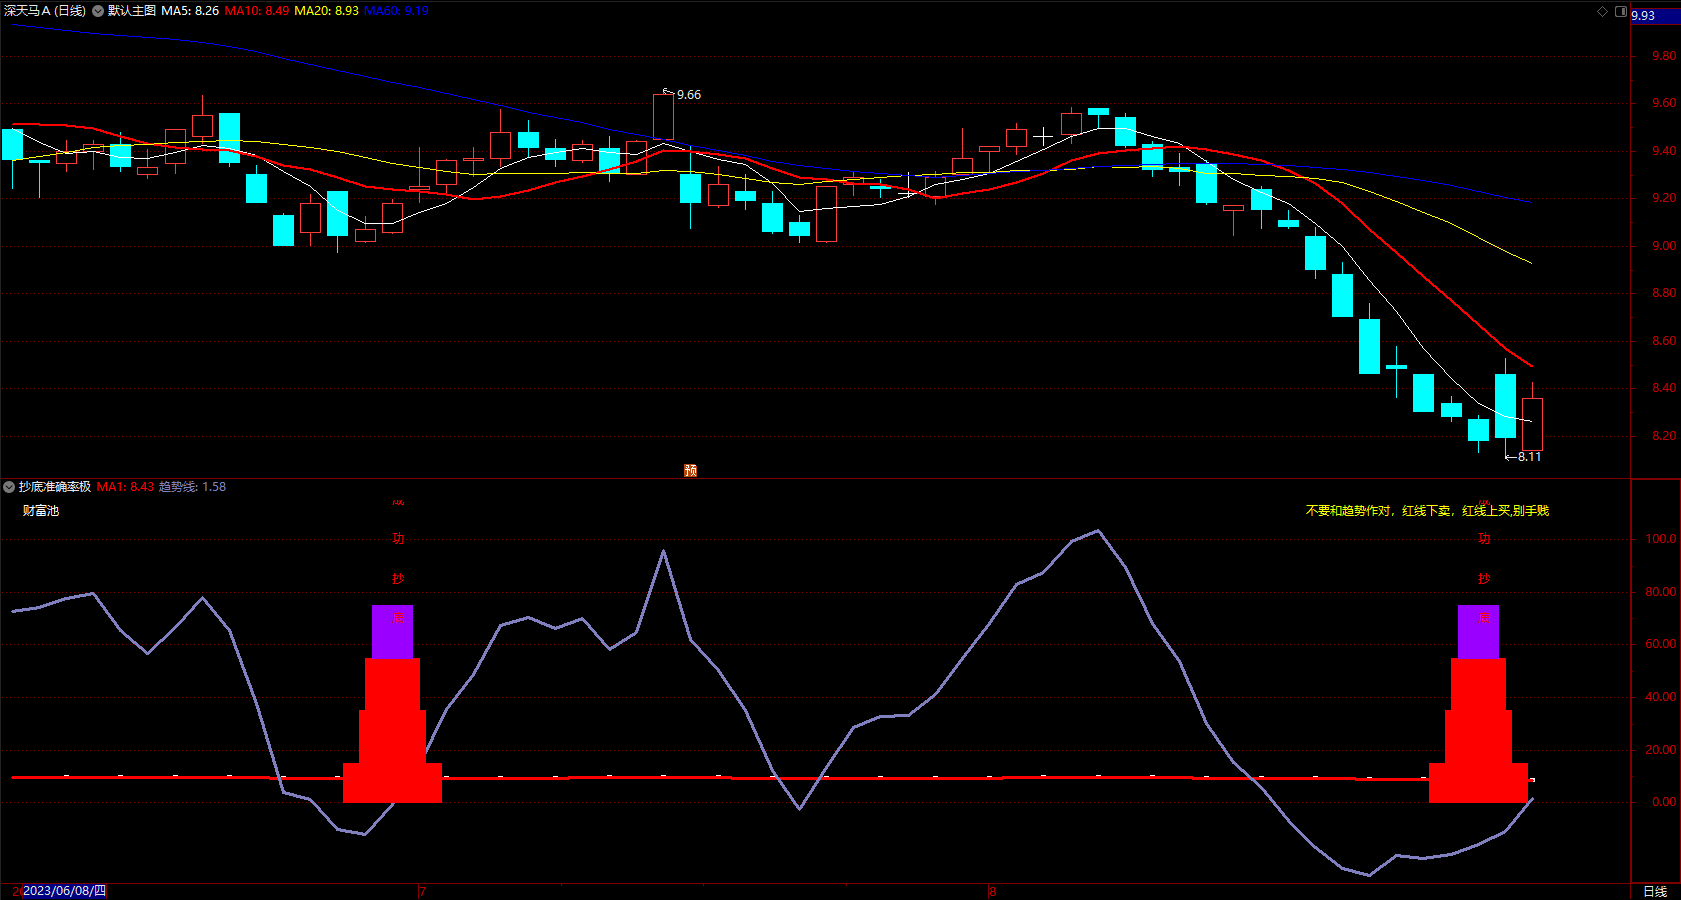Screen dimensions: 1681x900
Task: Click the stock name 深天马A (日线)
Action: coord(45,11)
